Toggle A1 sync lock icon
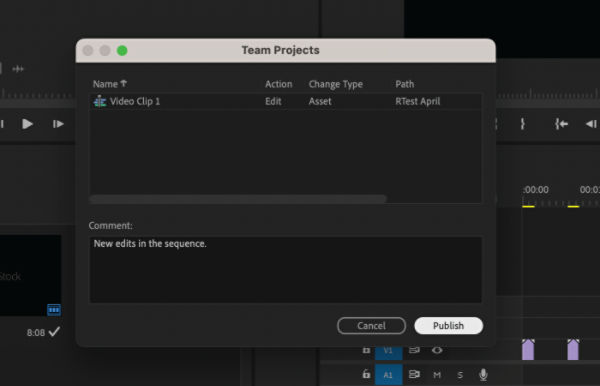600x386 pixels. pos(414,374)
